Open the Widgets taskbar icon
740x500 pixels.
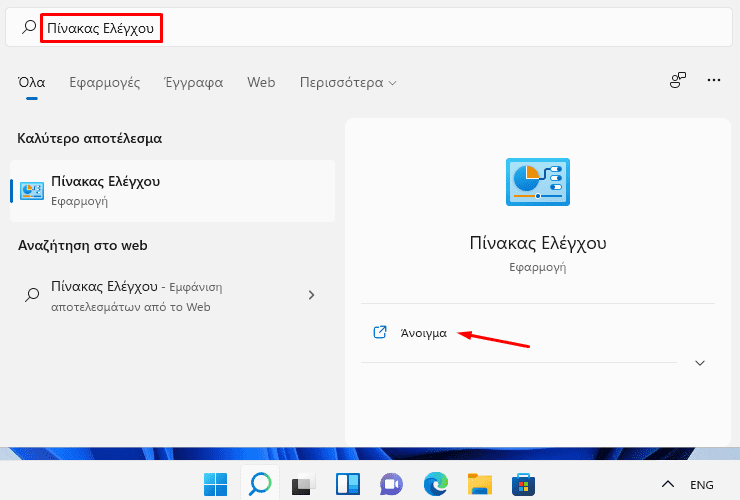point(348,484)
